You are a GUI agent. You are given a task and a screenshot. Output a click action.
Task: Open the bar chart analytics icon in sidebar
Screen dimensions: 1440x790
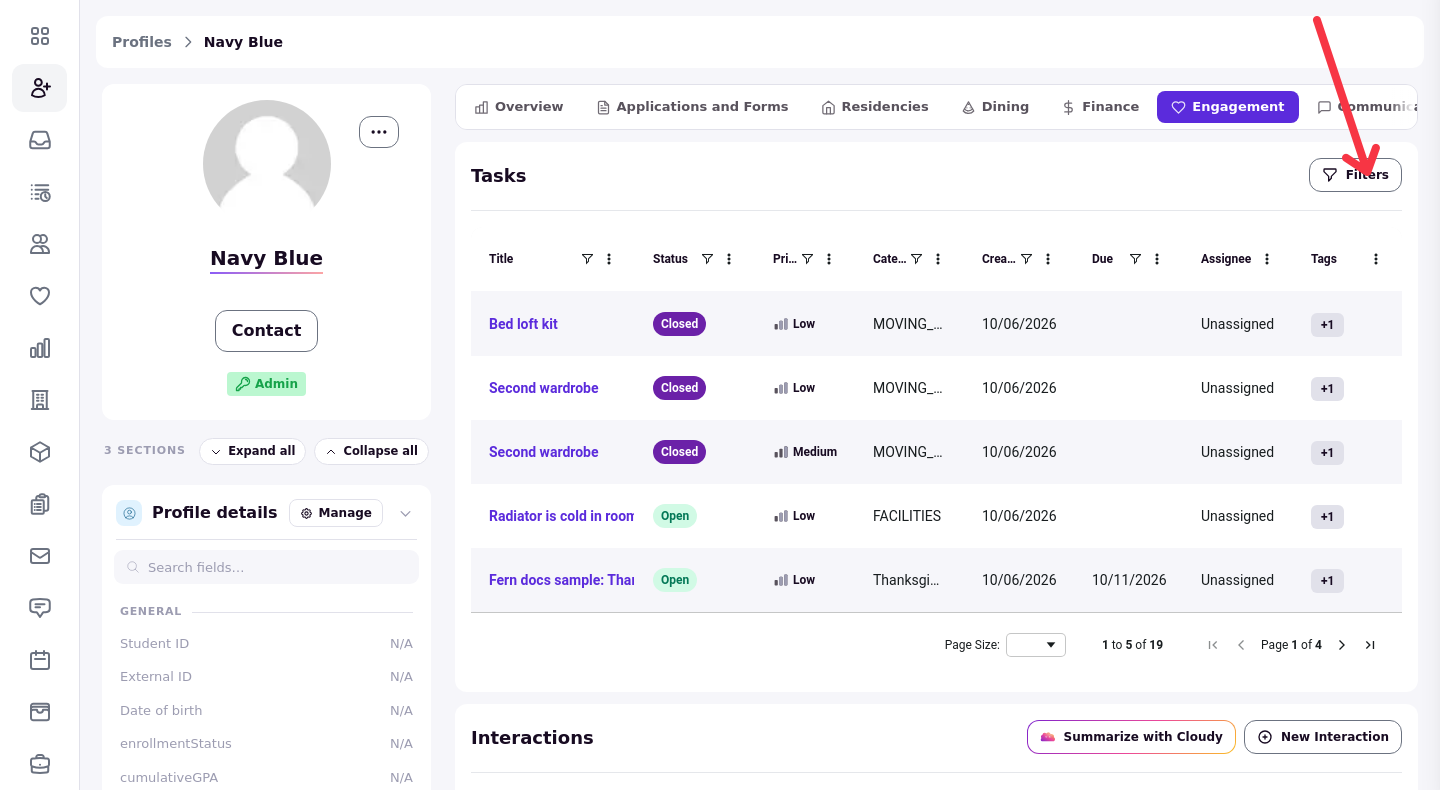pos(40,348)
